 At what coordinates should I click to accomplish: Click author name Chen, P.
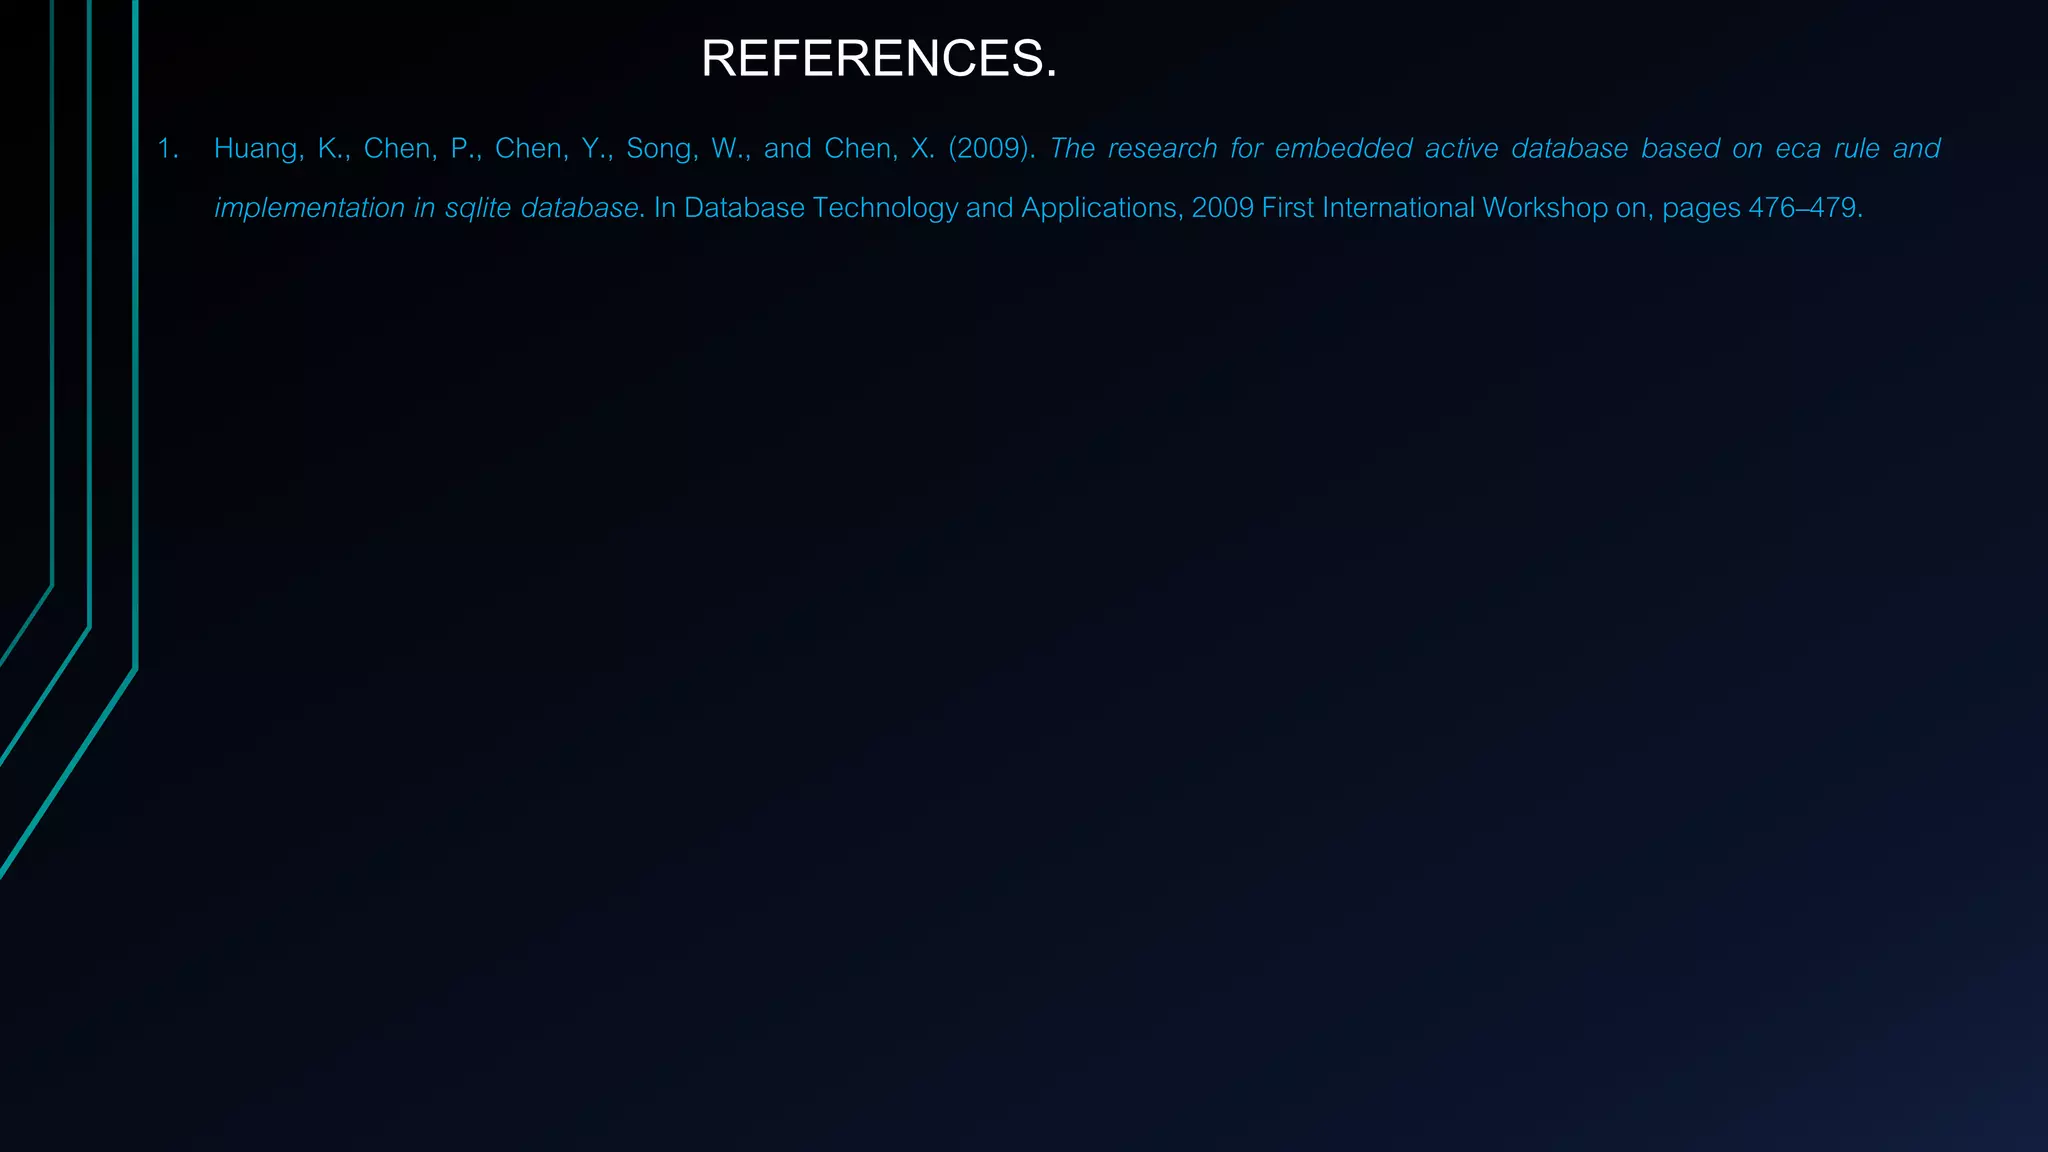coord(422,149)
